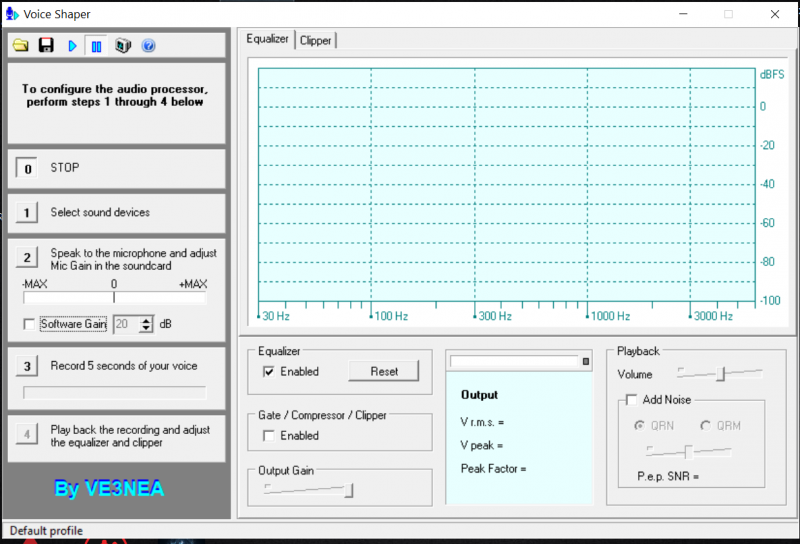Click the playback Volume slider thumb
The image size is (800, 544).
coord(720,374)
